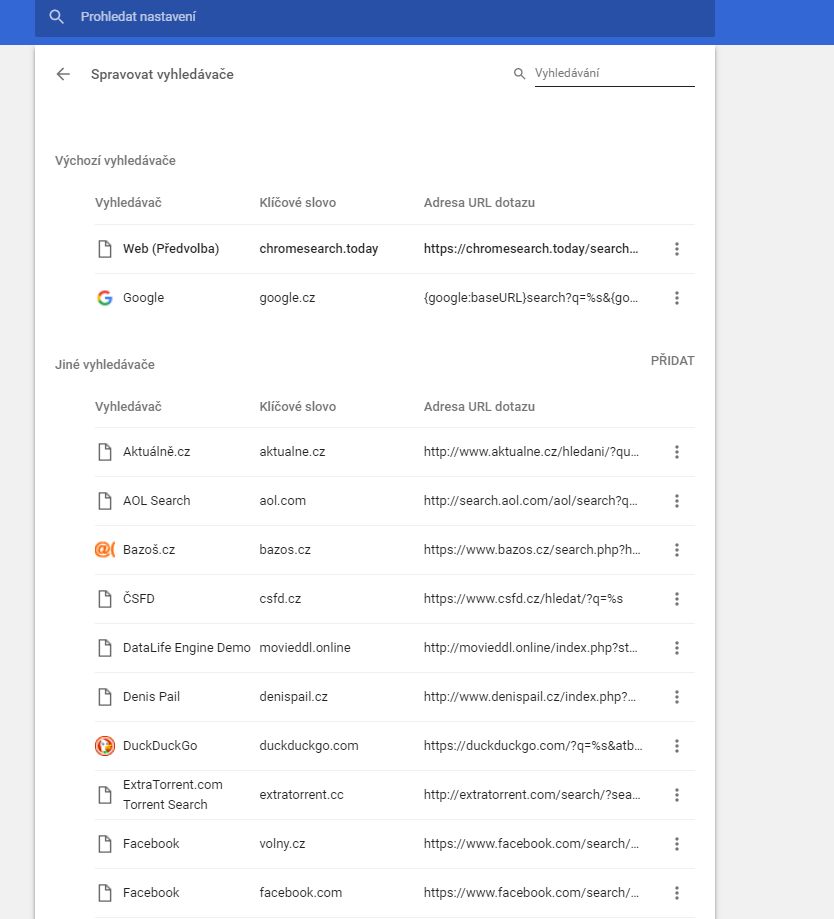Viewport: 834px width, 919px height.
Task: Select the https://chromesearch.today/search URL cell
Action: [531, 249]
